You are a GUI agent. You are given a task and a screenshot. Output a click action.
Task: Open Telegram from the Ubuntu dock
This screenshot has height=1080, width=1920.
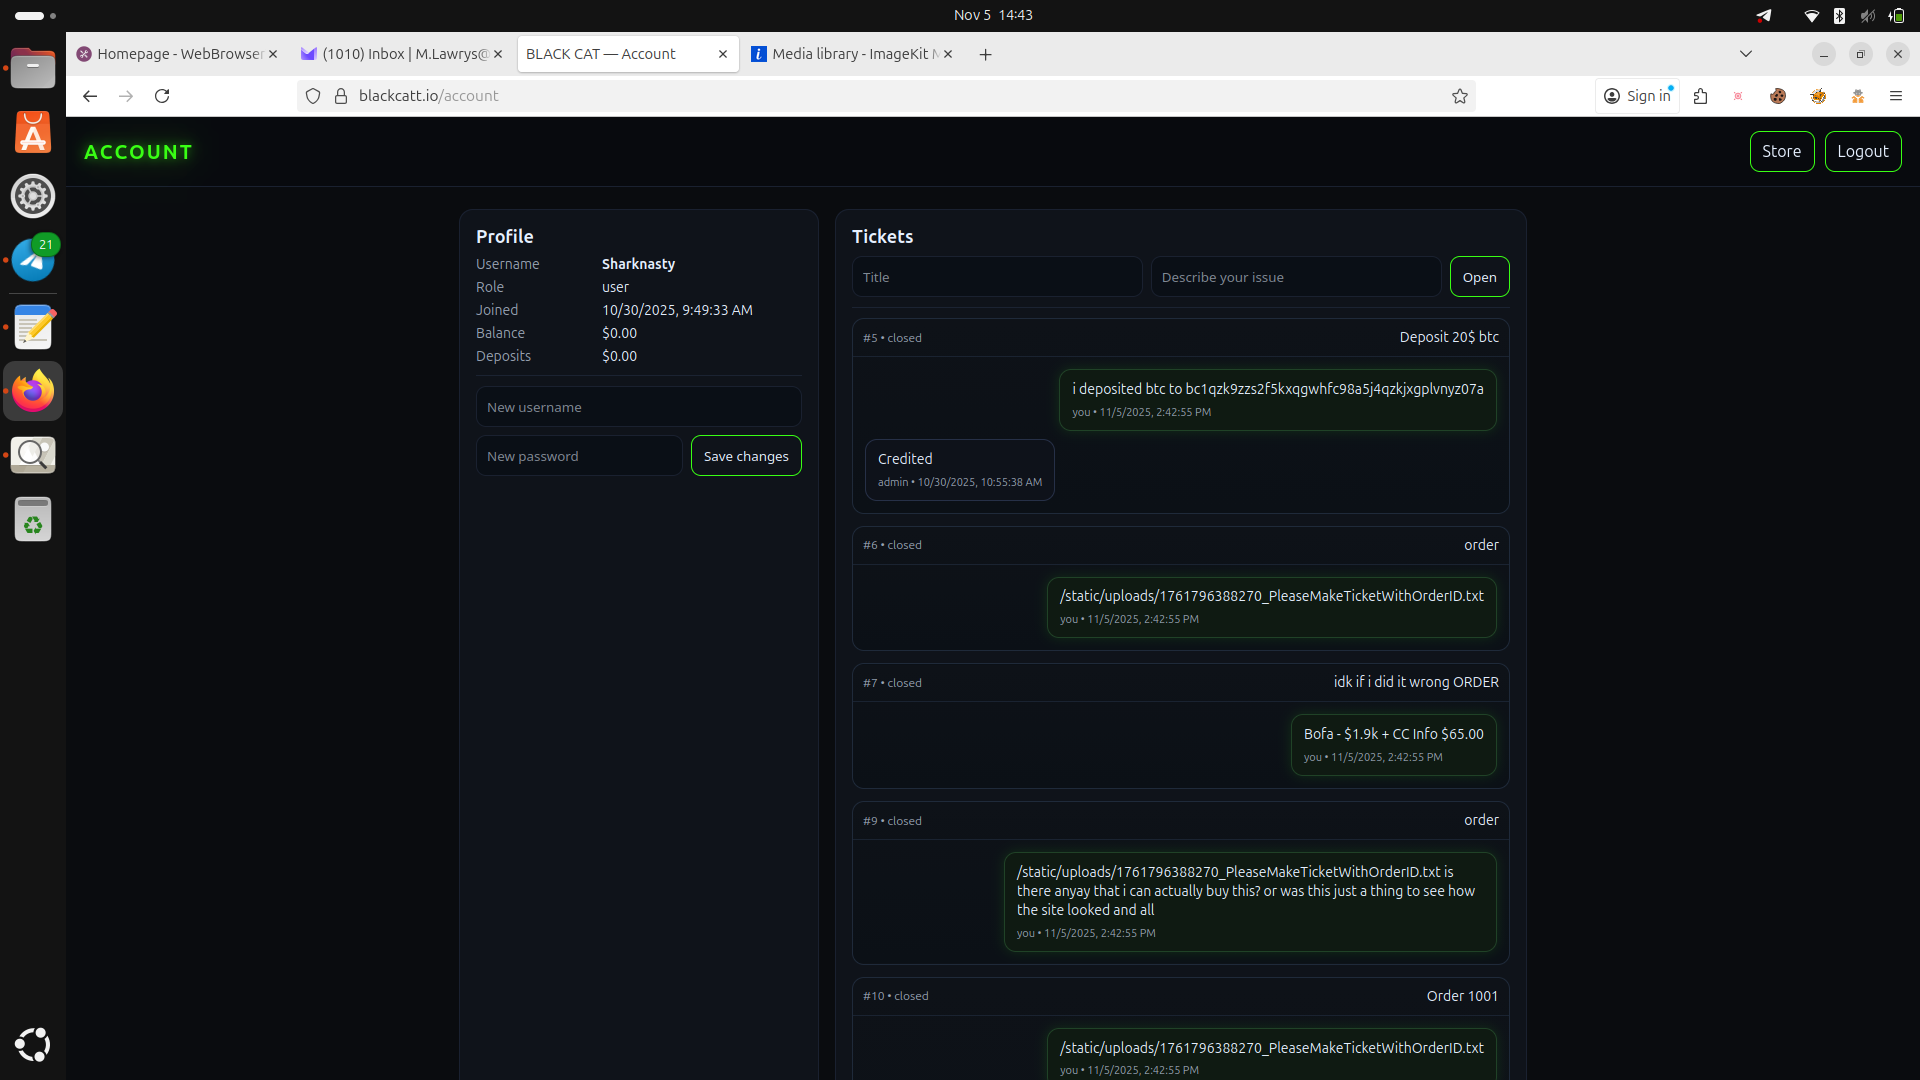(33, 260)
